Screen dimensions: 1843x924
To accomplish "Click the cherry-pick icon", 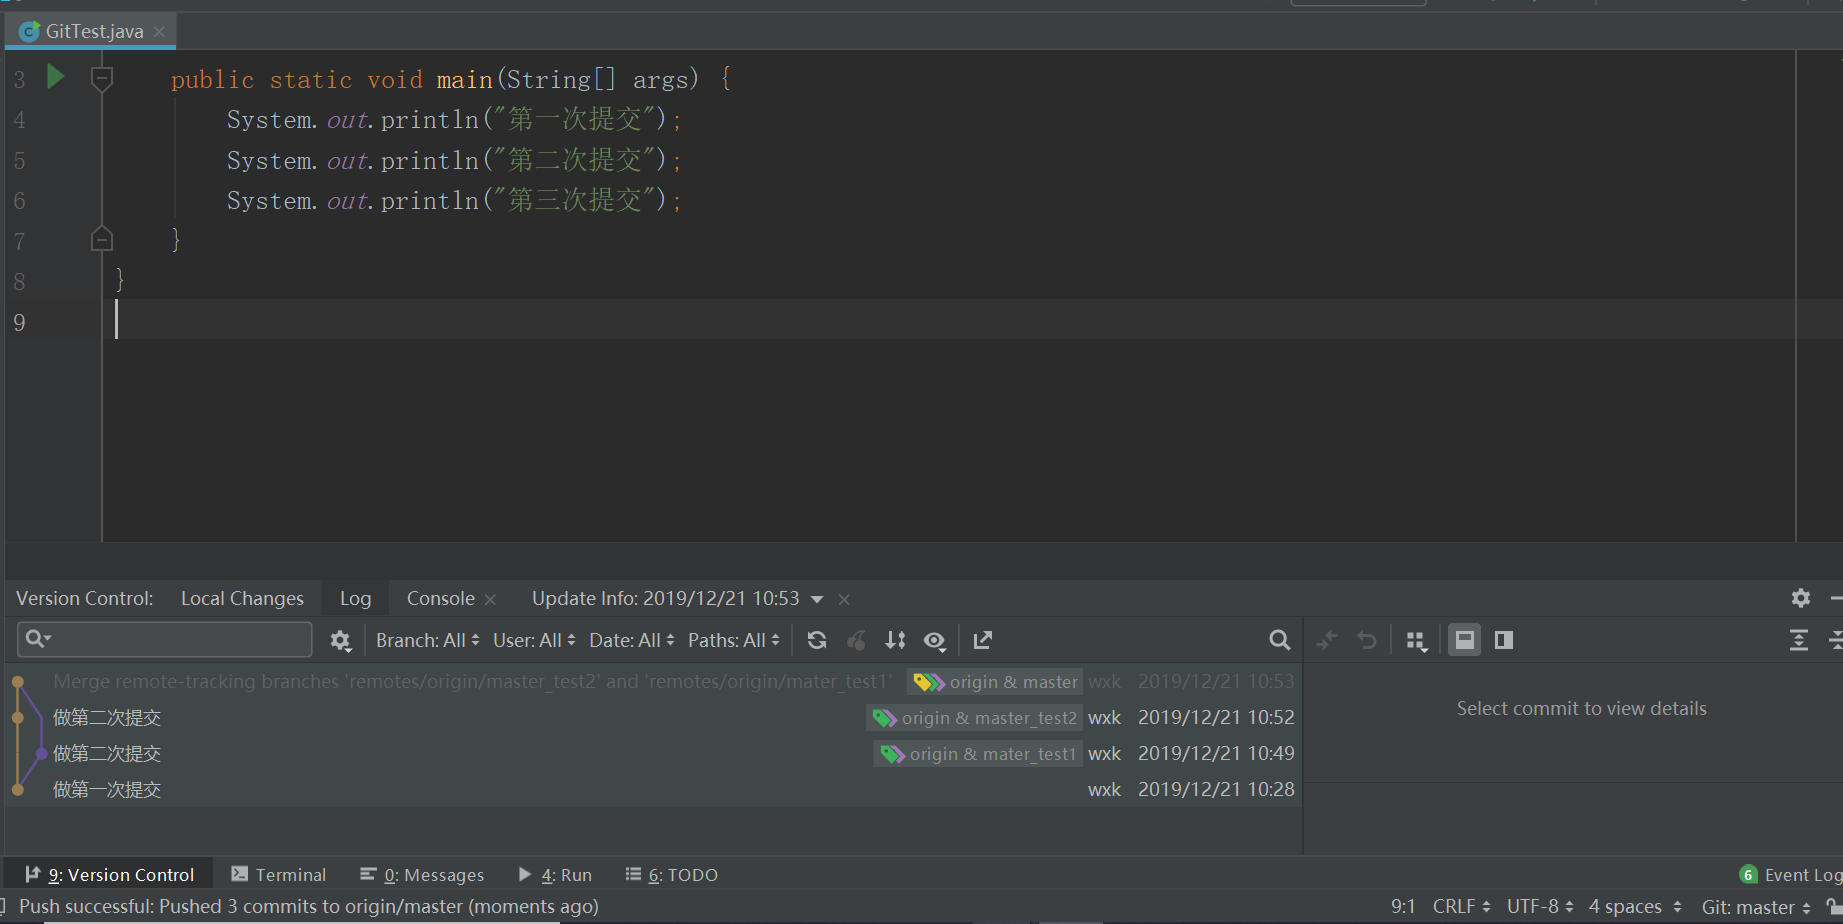I will (x=856, y=640).
